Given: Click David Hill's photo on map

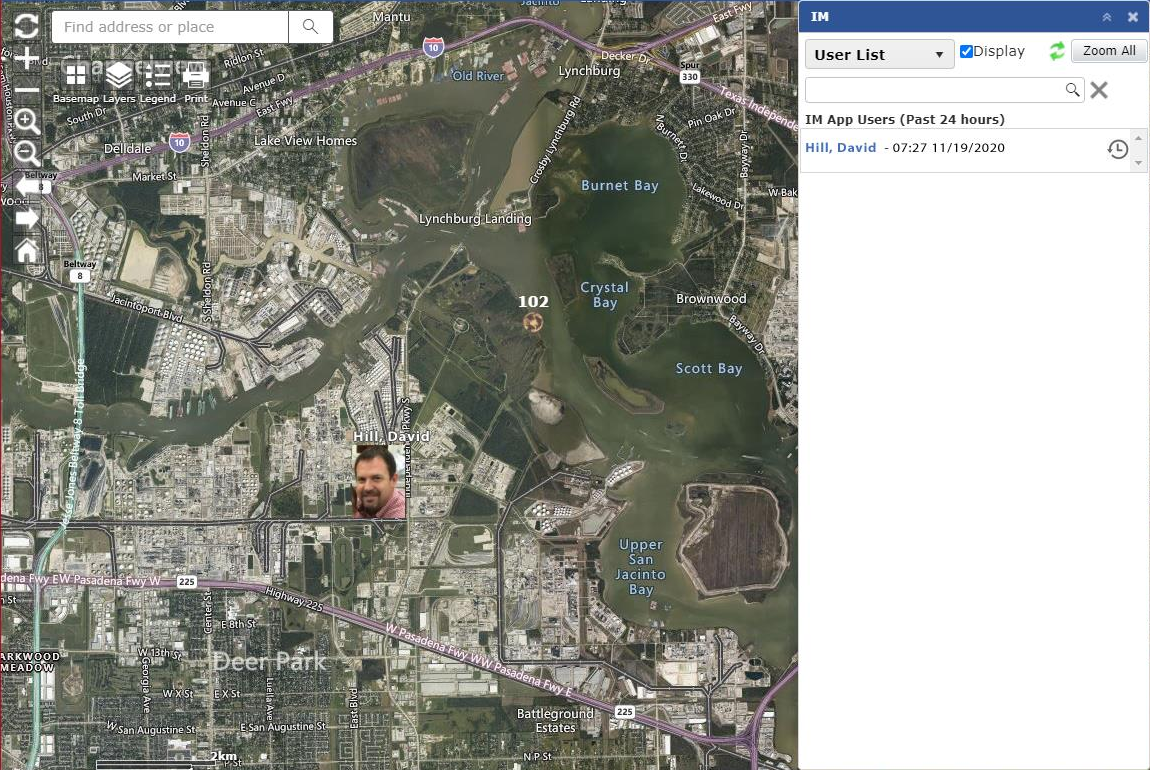Looking at the screenshot, I should tap(380, 482).
